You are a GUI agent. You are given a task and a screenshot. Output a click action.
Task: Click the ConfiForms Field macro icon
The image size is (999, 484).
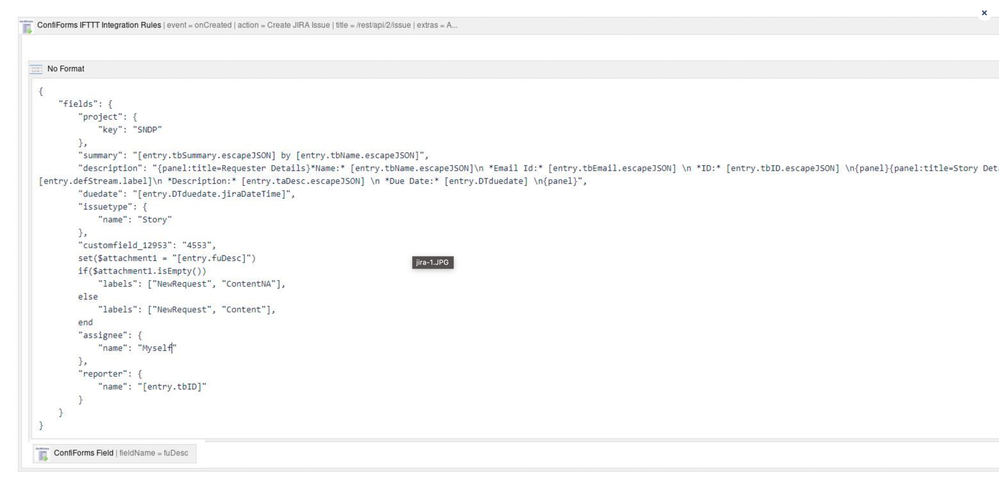click(x=43, y=453)
